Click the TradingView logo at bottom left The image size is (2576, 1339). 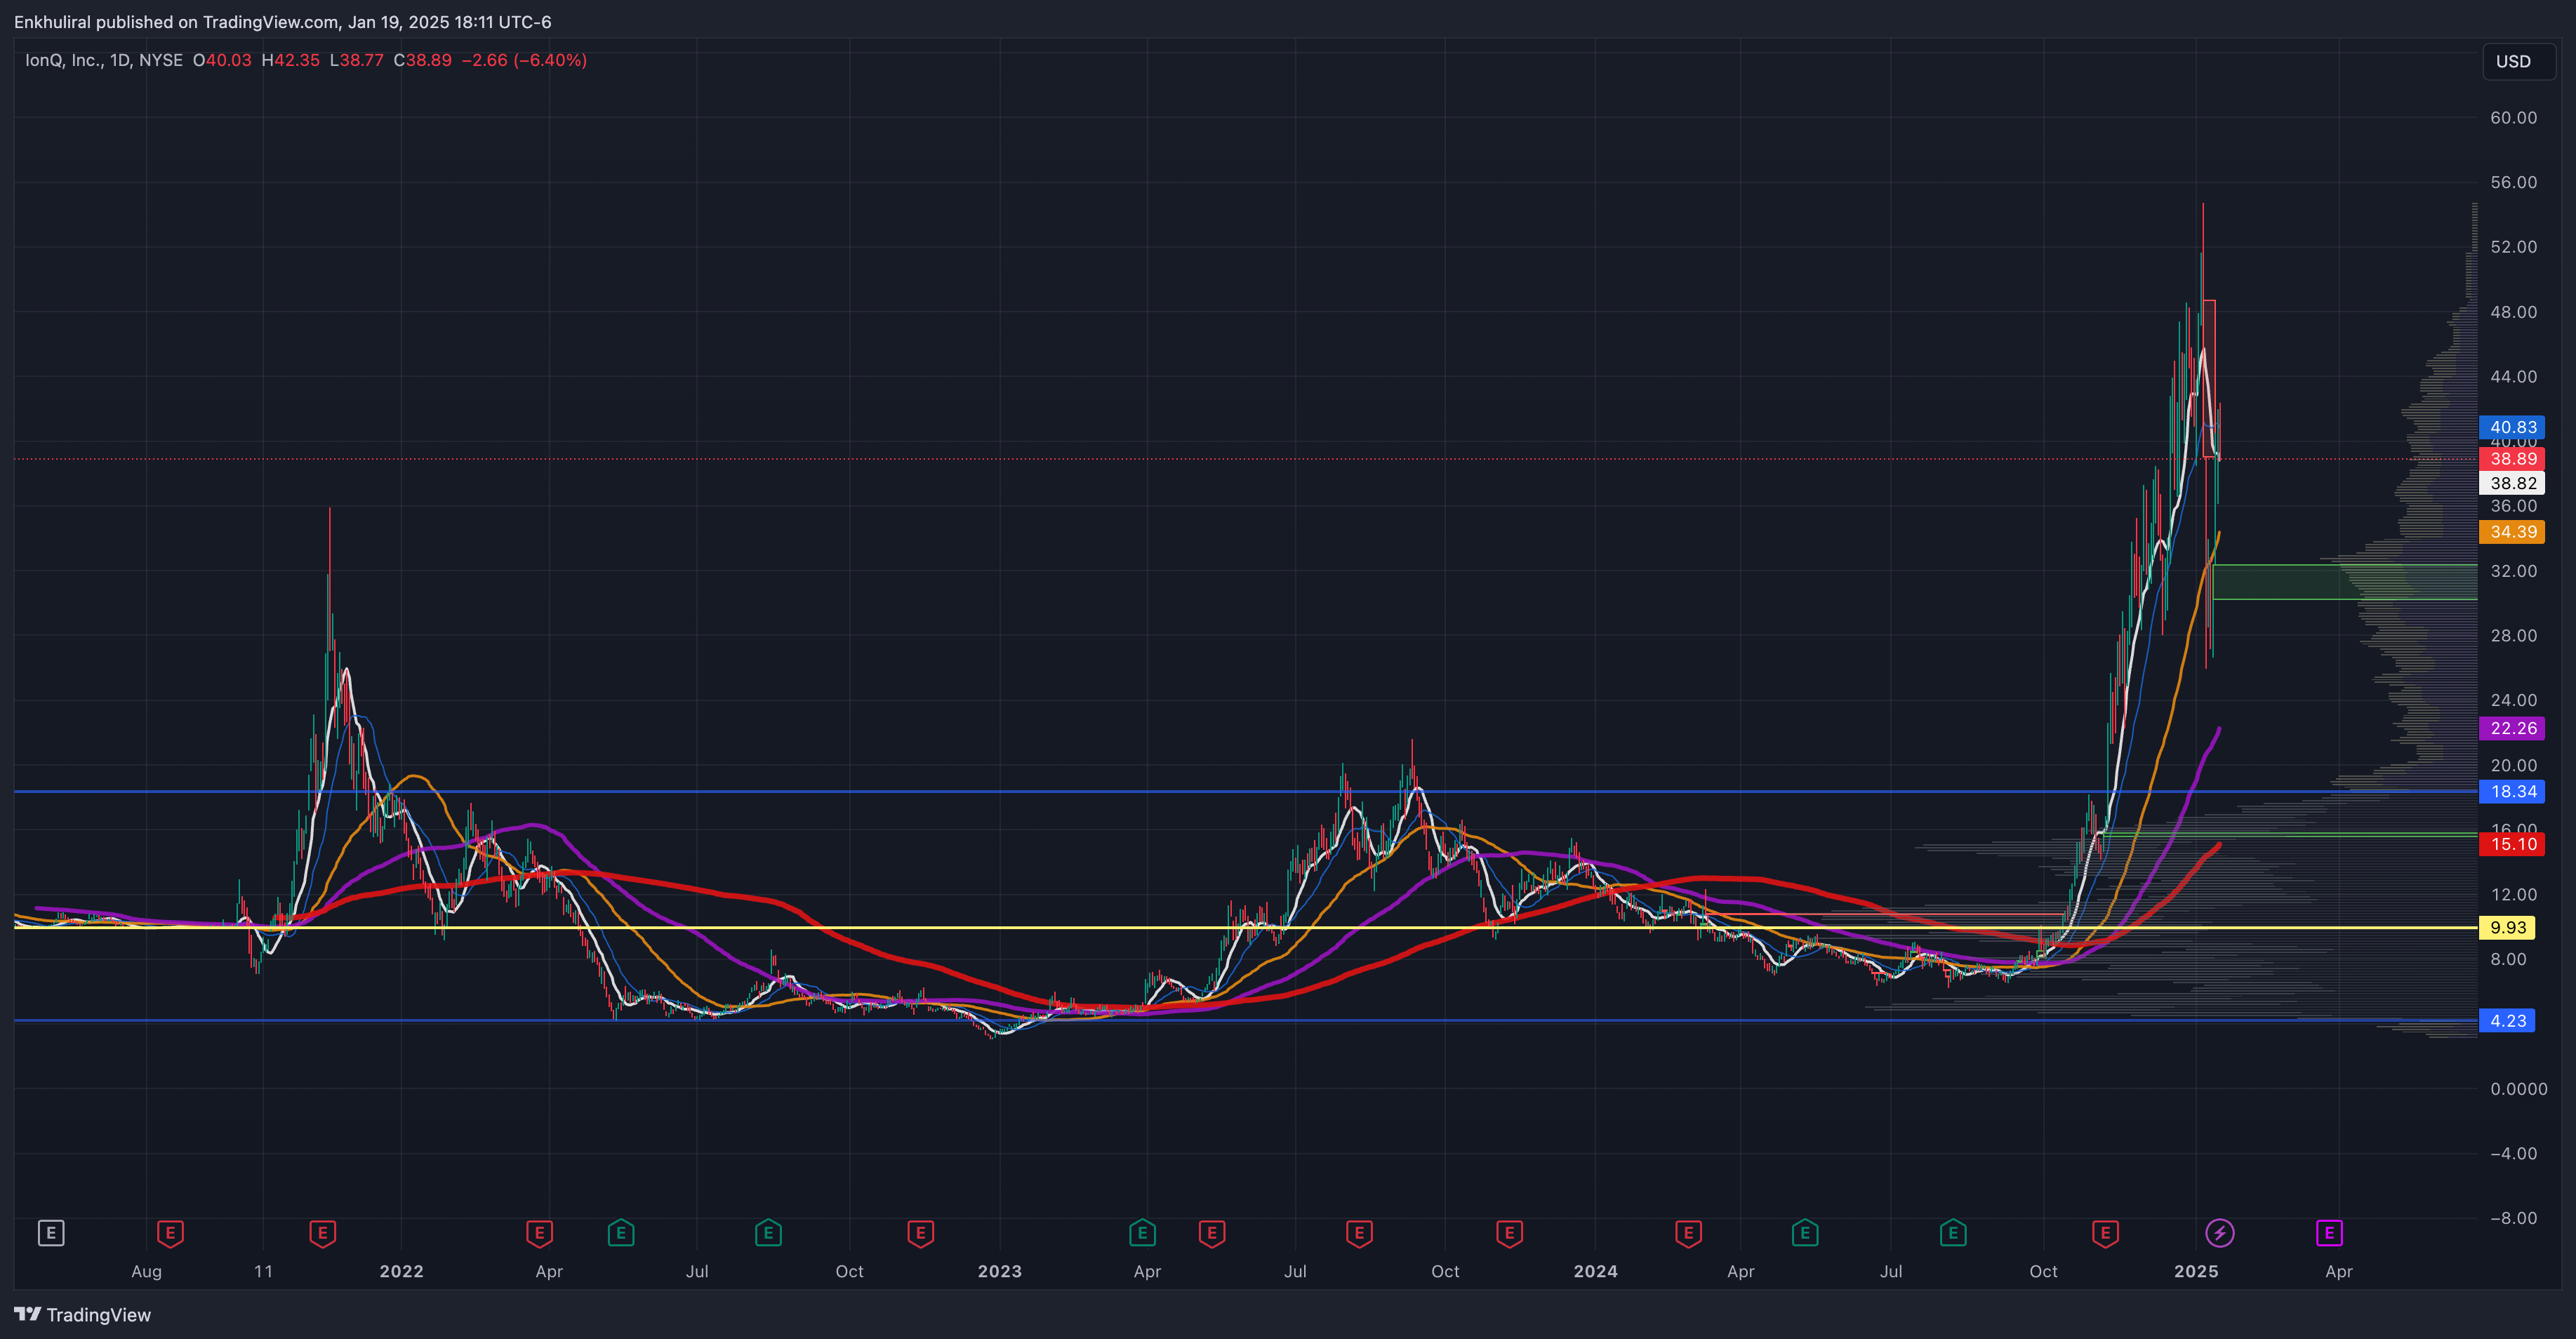pyautogui.click(x=83, y=1315)
